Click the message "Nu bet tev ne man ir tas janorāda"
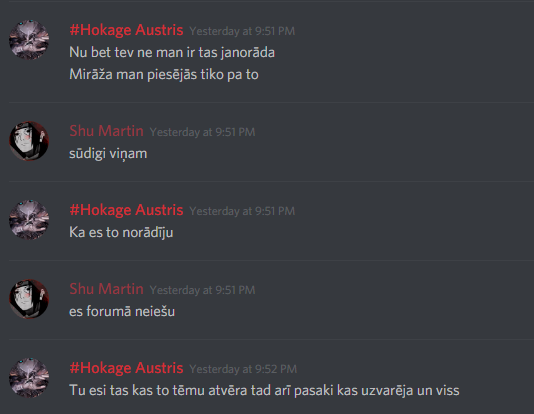Screen dimensions: 534x414 pos(172,52)
